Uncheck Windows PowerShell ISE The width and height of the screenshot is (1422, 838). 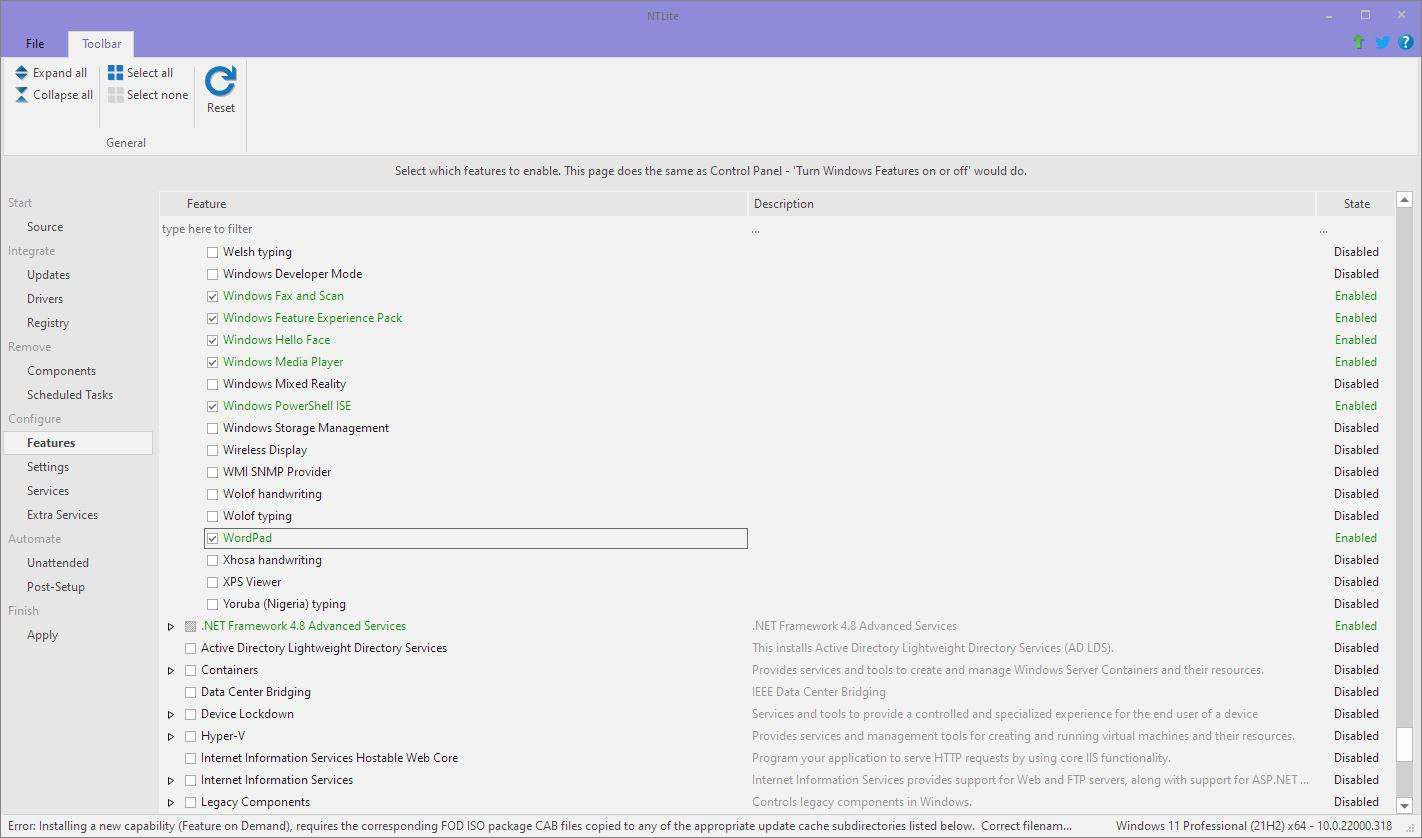point(212,406)
